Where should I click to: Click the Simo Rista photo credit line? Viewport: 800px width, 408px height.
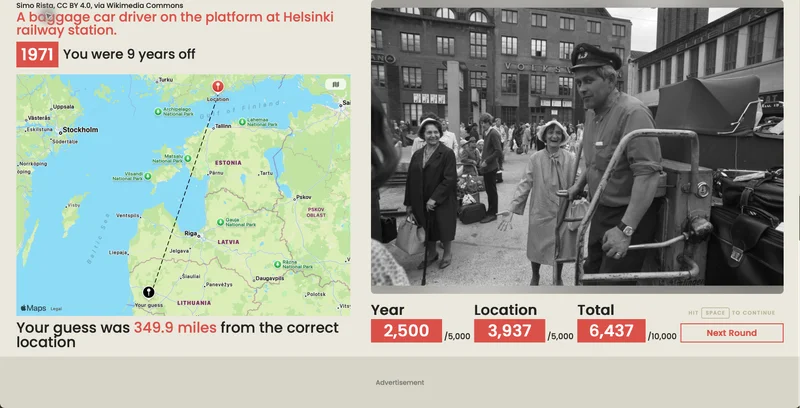[x=99, y=6]
